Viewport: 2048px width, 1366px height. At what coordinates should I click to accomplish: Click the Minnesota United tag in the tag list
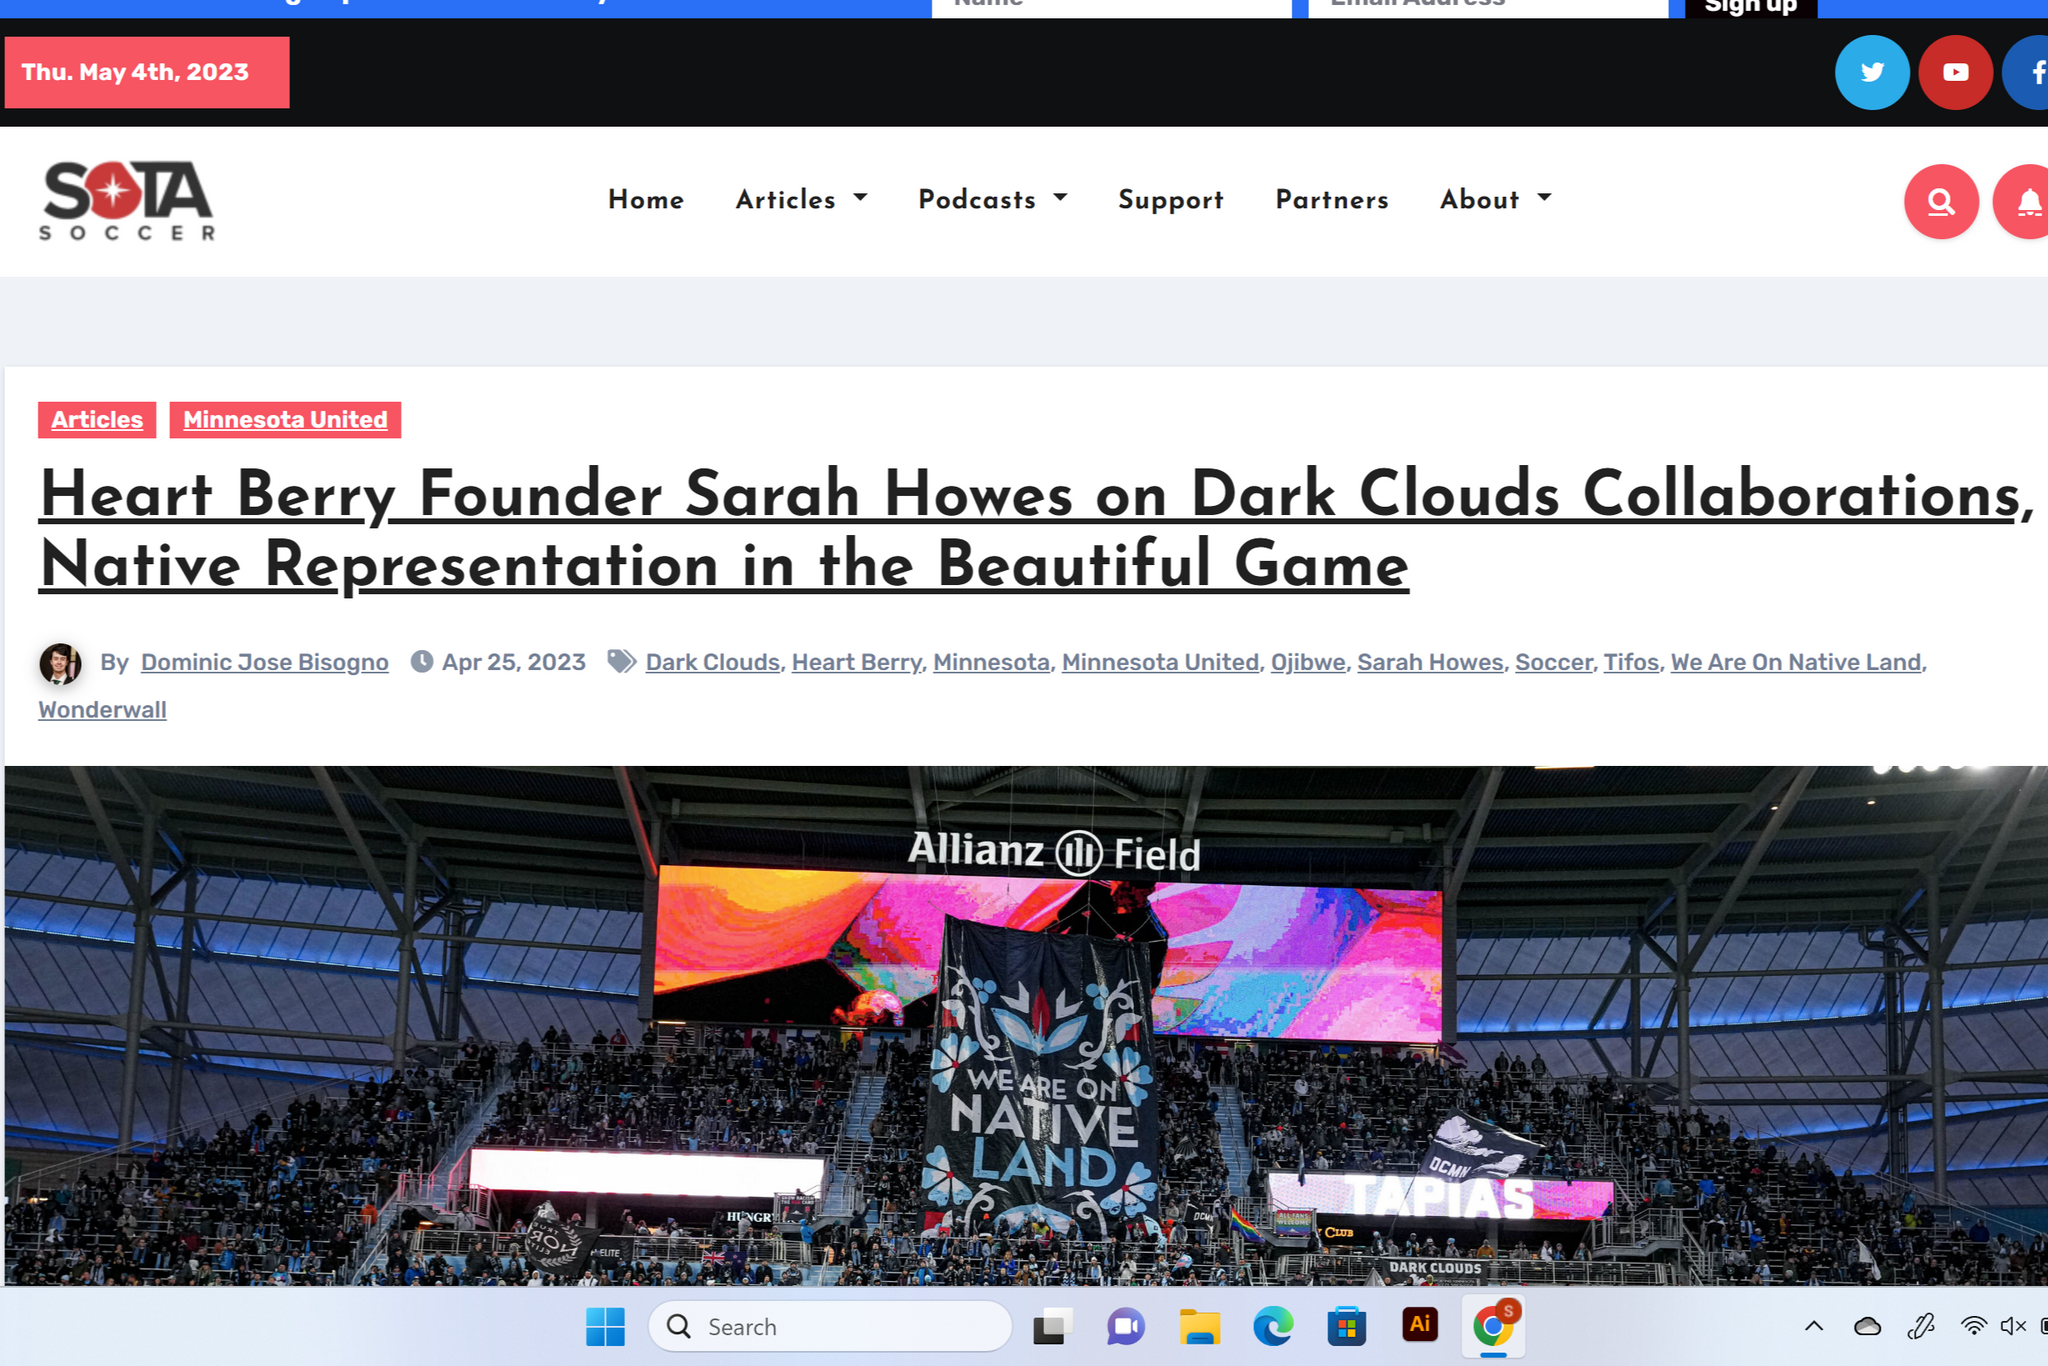pyautogui.click(x=1160, y=662)
